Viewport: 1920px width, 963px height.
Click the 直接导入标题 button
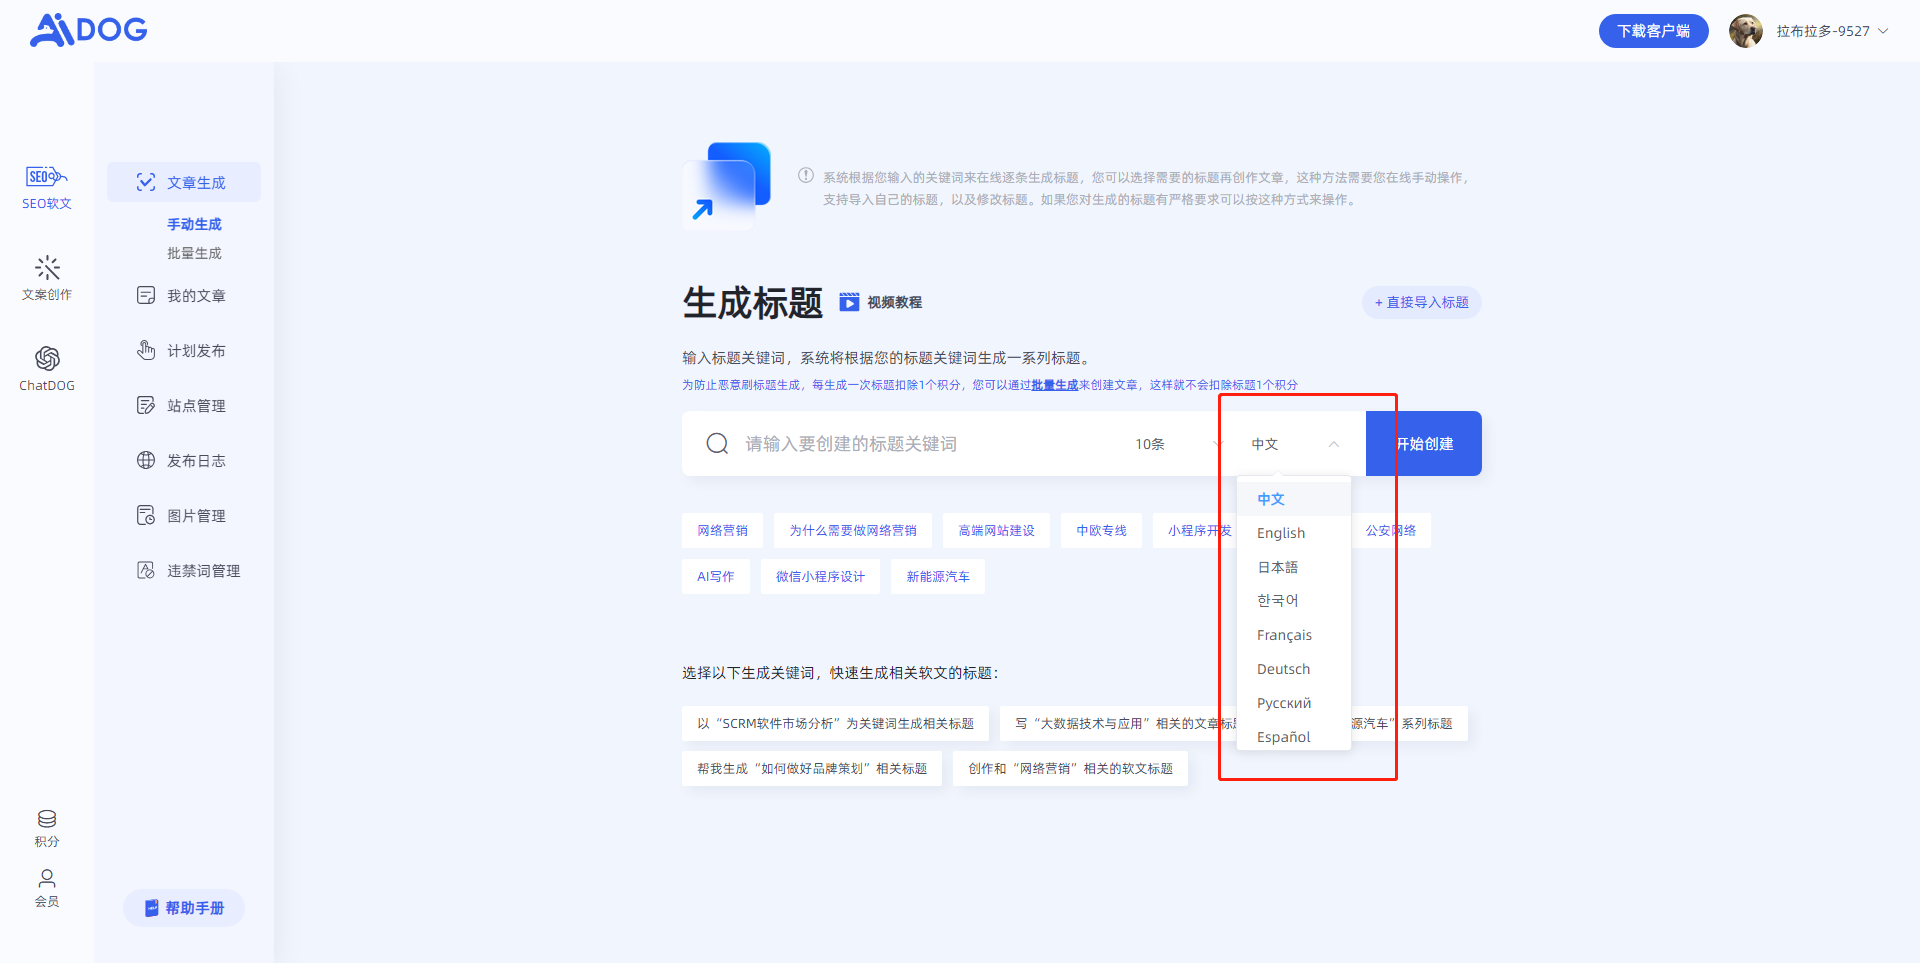1421,302
